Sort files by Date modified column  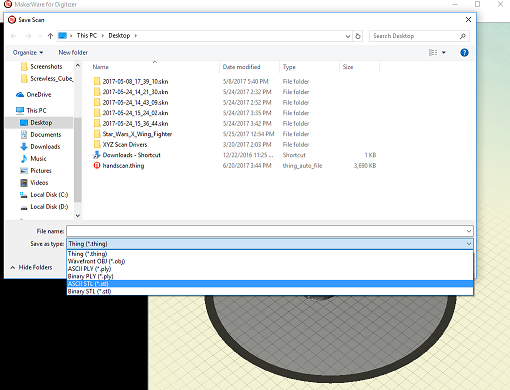pyautogui.click(x=241, y=67)
